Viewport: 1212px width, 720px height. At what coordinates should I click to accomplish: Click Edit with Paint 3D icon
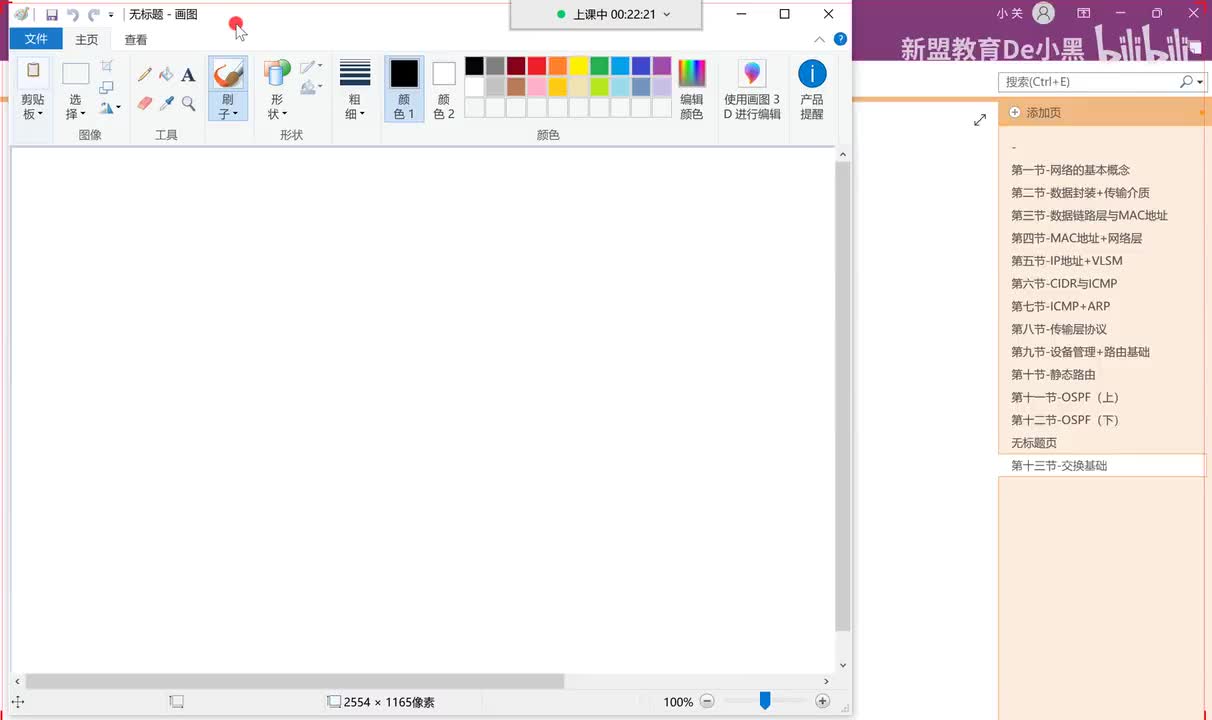coord(752,73)
